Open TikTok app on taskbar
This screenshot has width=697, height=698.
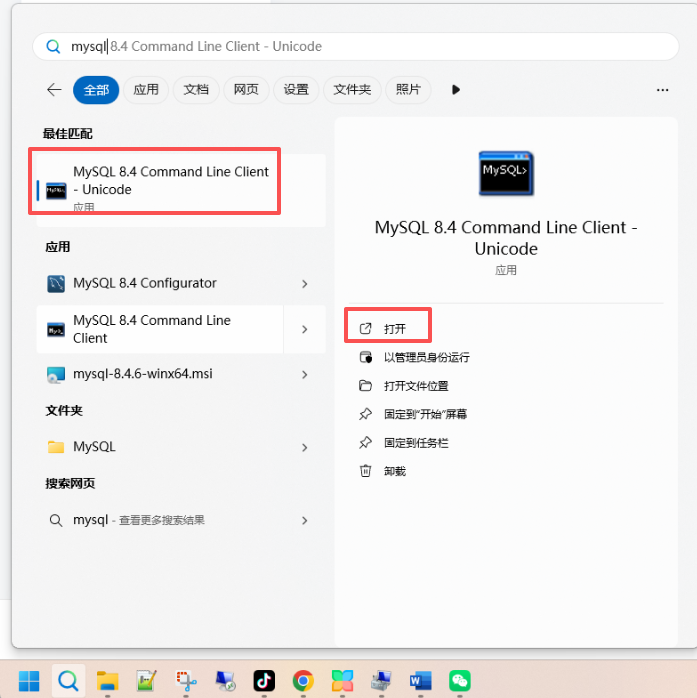(x=264, y=681)
